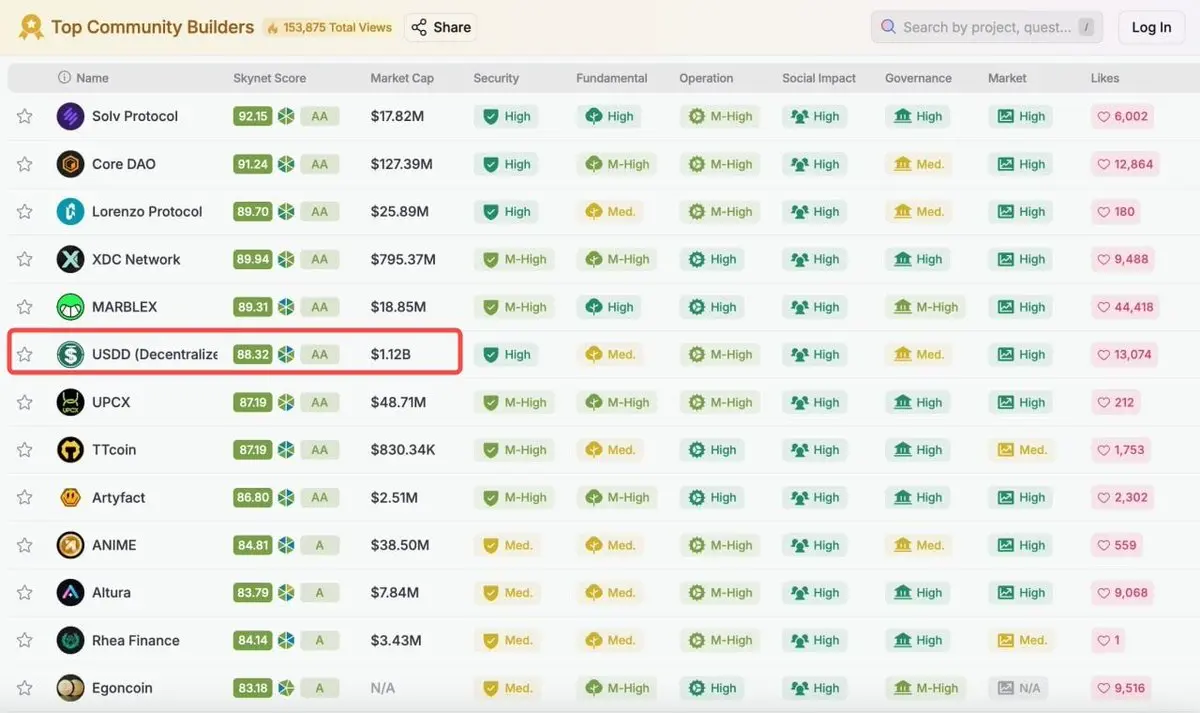1200x713 pixels.
Task: Click ANIME's Med. Security rating
Action: [x=508, y=545]
